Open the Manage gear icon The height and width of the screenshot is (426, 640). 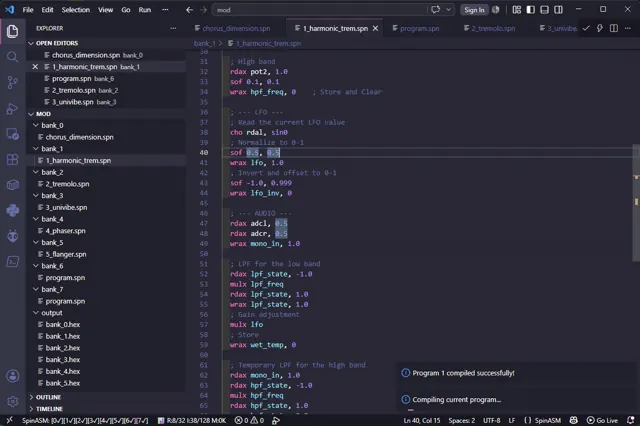[13, 402]
